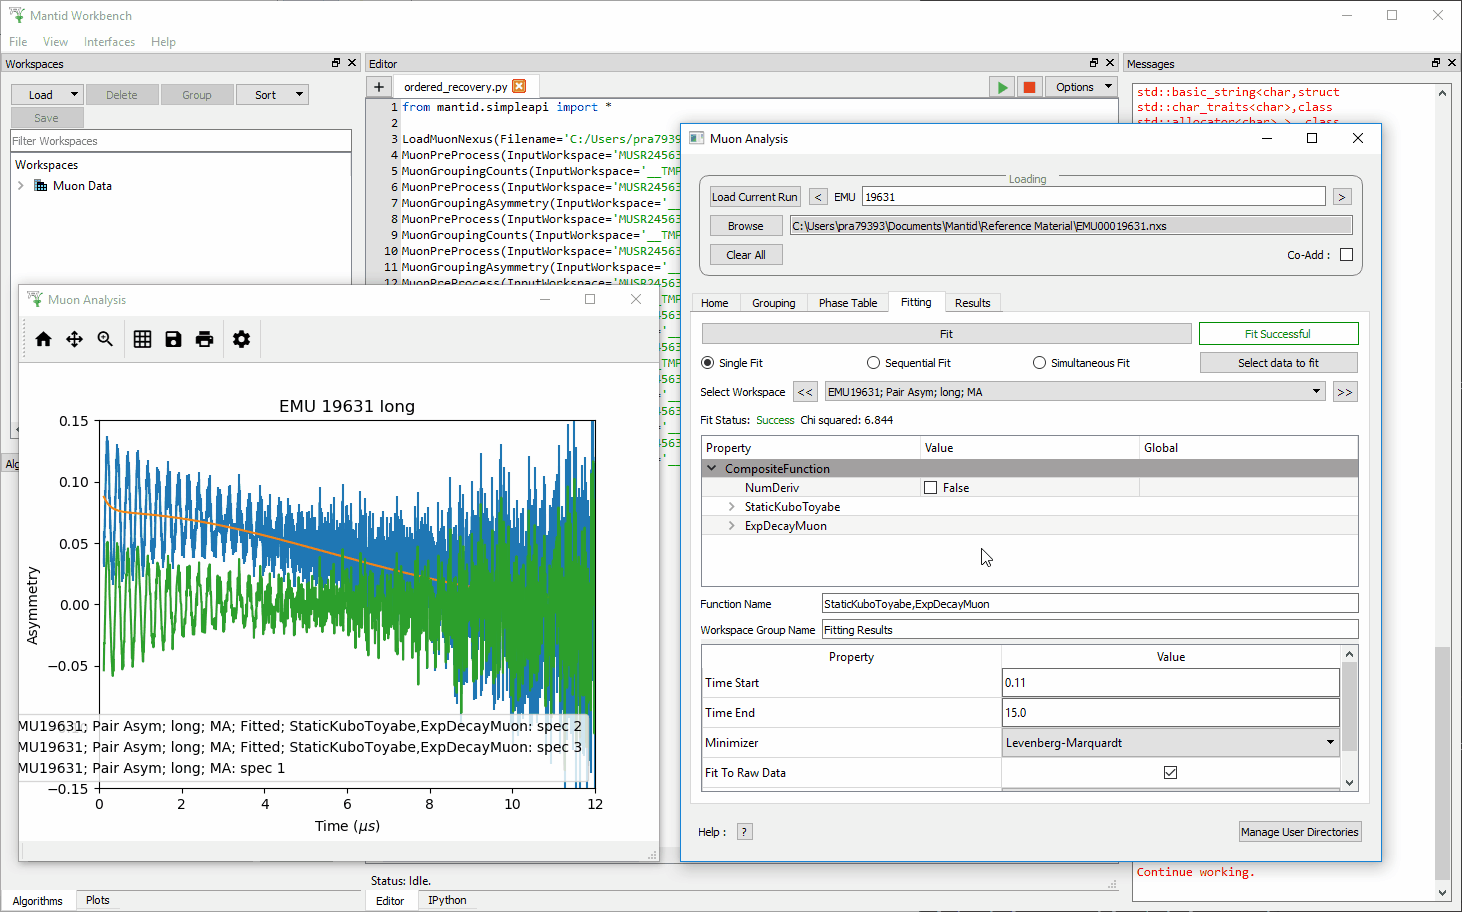Image resolution: width=1462 pixels, height=912 pixels.
Task: Click the Time Start value field
Action: [1170, 683]
